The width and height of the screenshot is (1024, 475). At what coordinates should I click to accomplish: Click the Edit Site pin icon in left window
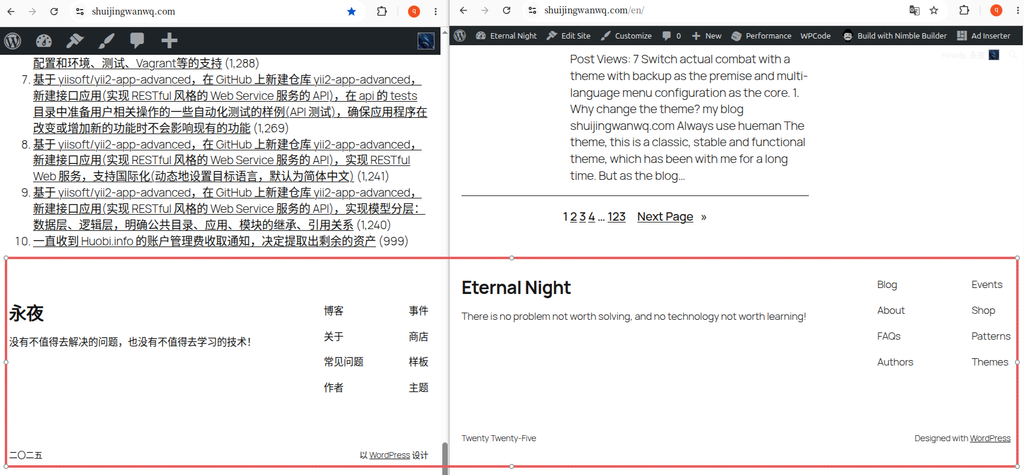point(75,41)
